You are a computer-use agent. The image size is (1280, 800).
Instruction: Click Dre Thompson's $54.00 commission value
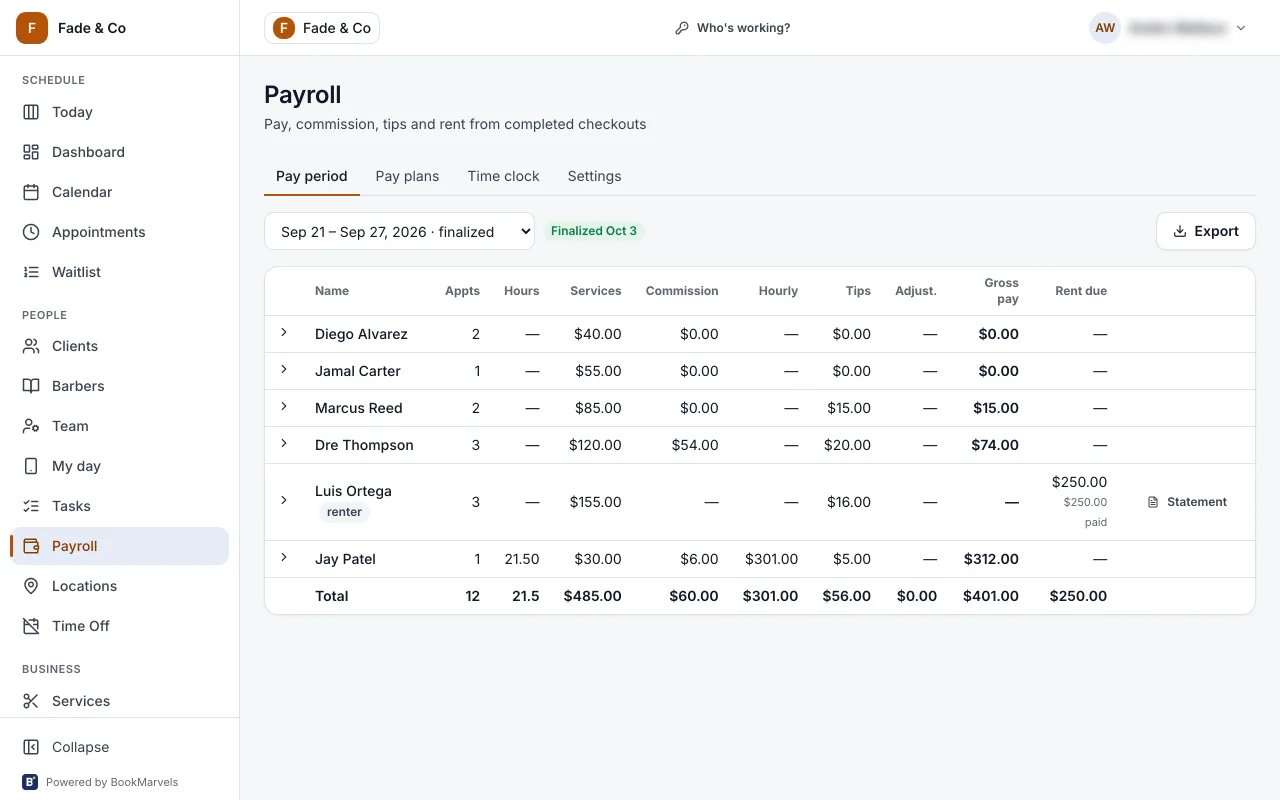pyautogui.click(x=695, y=445)
